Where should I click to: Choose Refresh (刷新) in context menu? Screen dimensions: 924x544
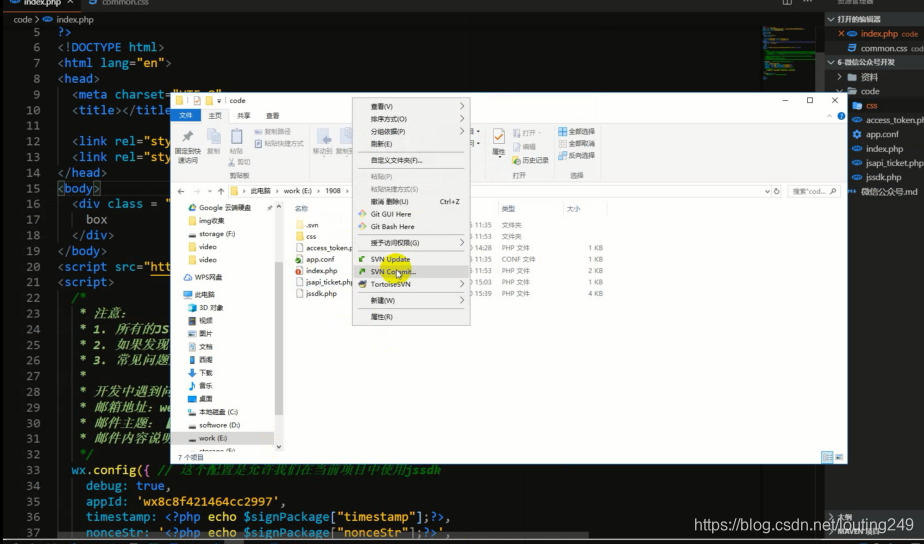(x=411, y=144)
